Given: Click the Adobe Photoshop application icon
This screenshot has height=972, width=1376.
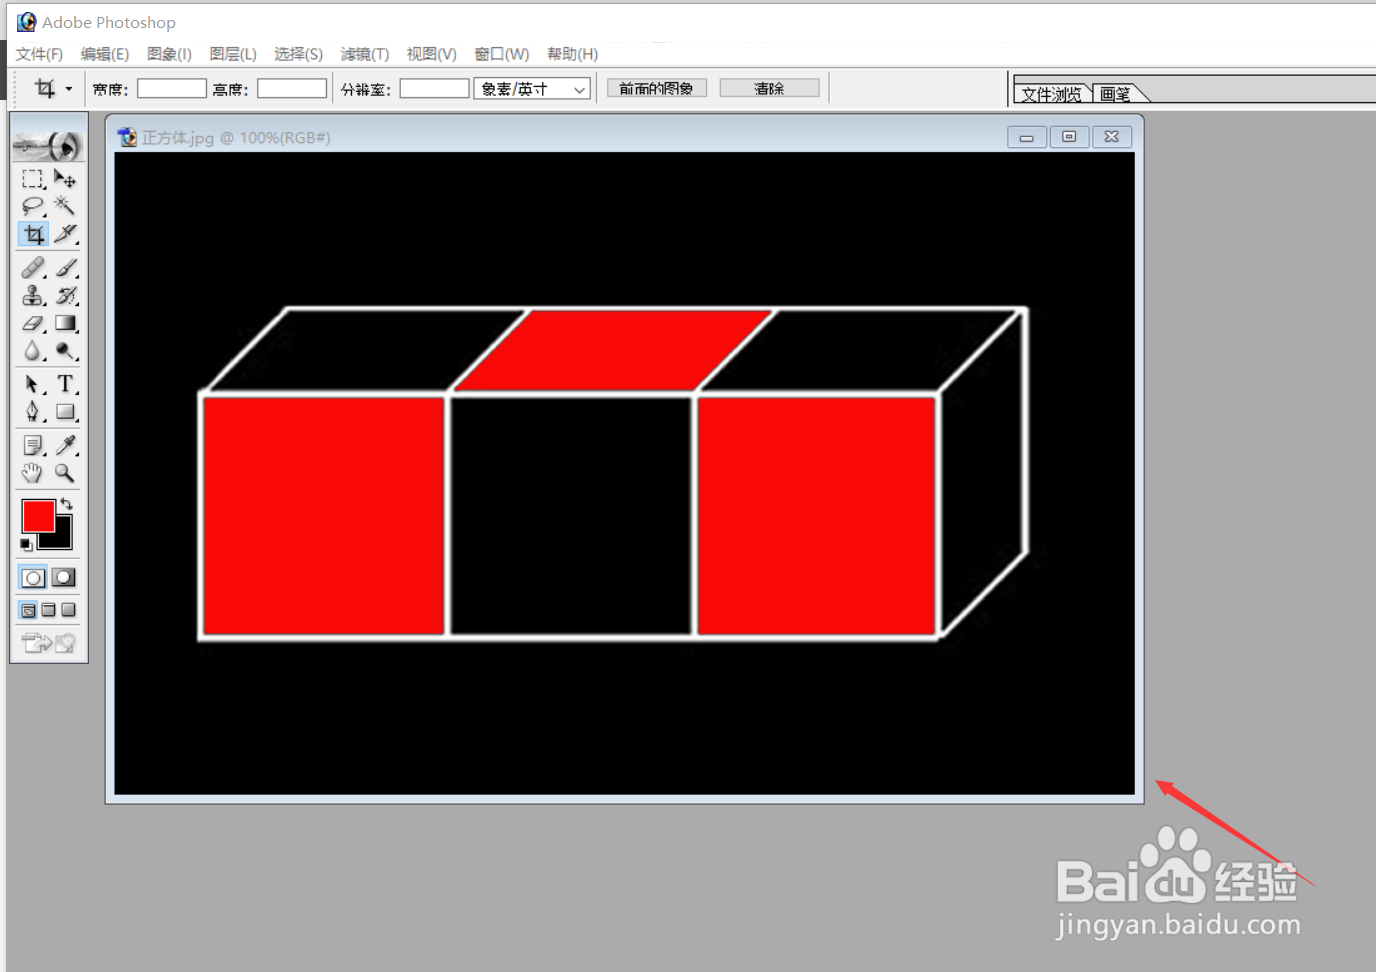Looking at the screenshot, I should (x=27, y=22).
